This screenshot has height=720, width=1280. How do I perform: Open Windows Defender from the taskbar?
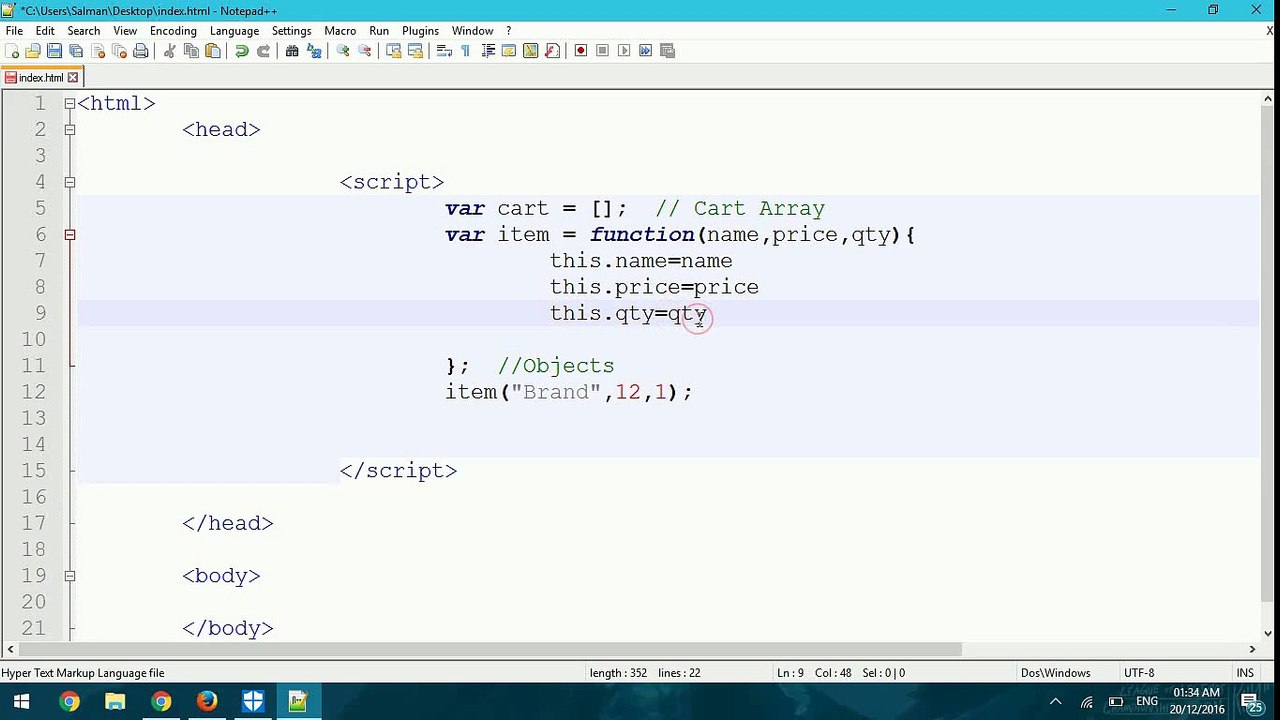(x=252, y=701)
